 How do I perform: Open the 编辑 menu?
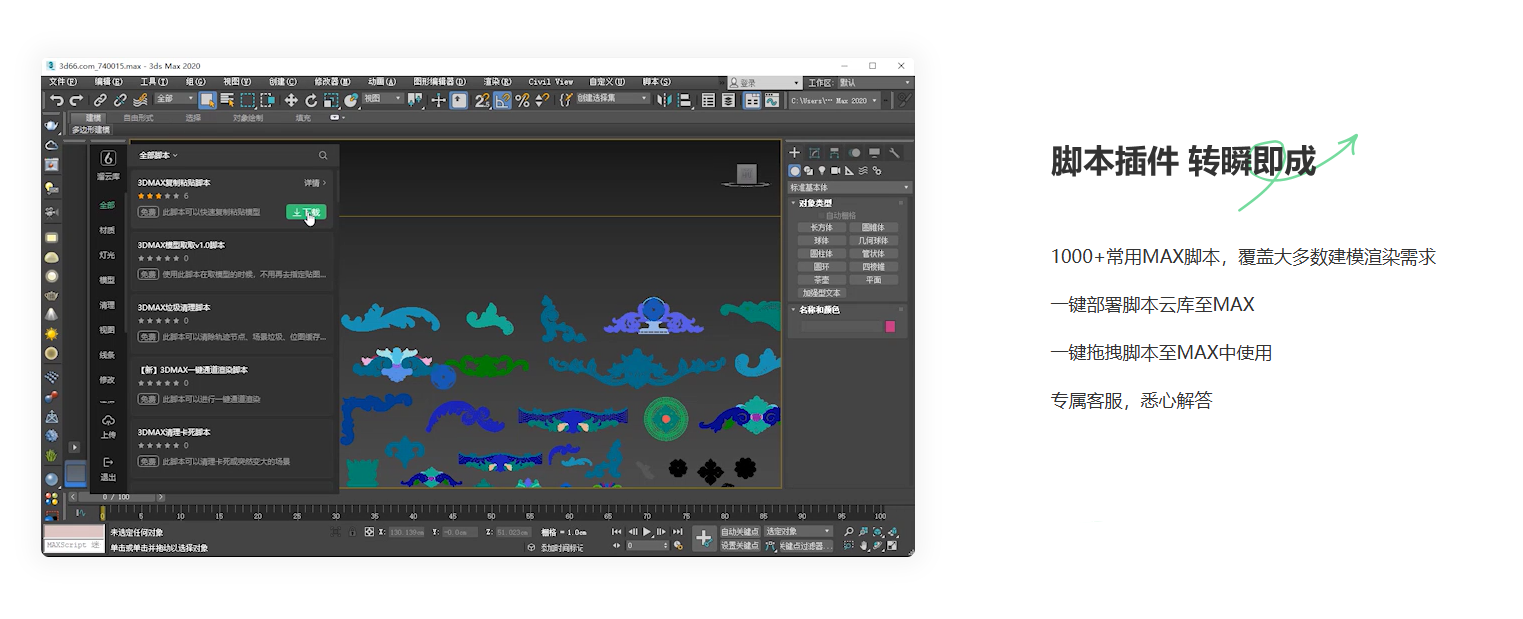coord(109,82)
